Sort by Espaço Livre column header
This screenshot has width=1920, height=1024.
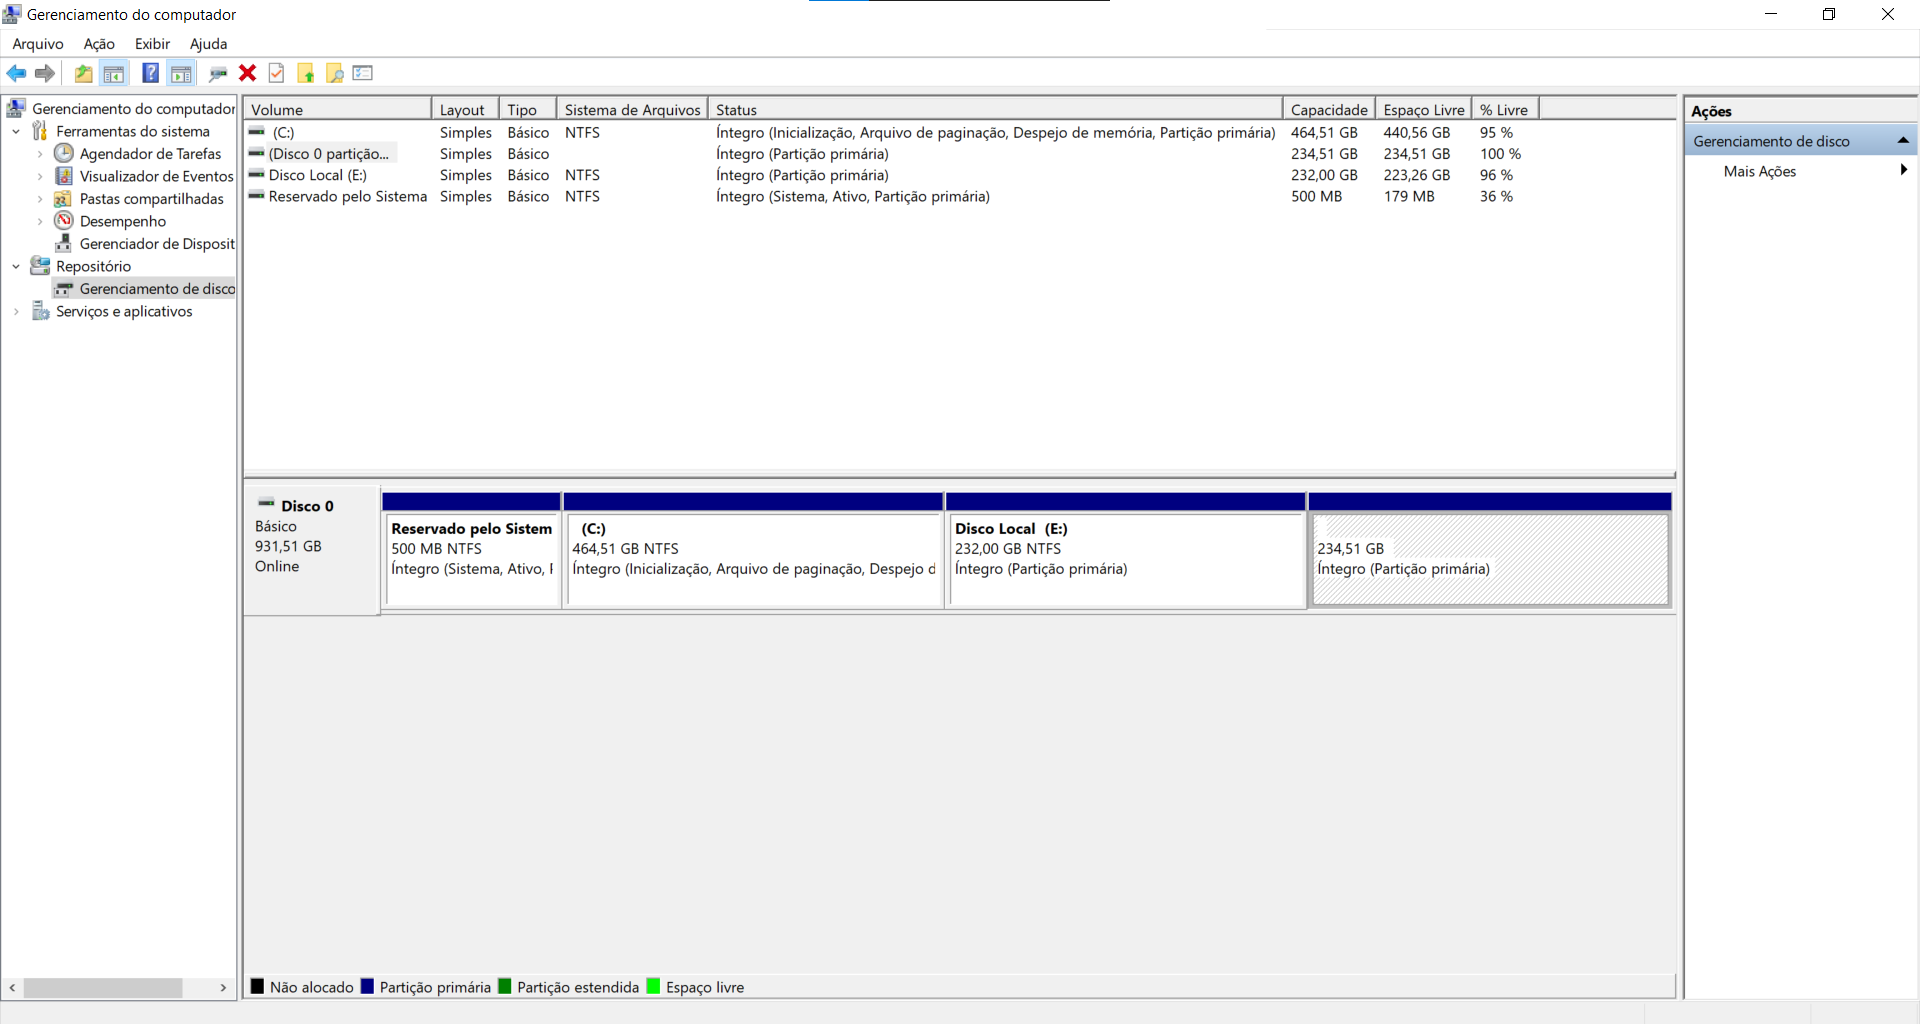coord(1424,109)
